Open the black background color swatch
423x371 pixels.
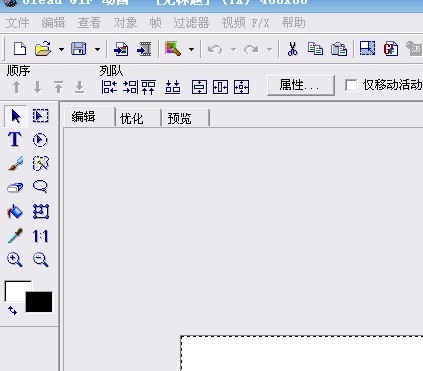coord(39,302)
